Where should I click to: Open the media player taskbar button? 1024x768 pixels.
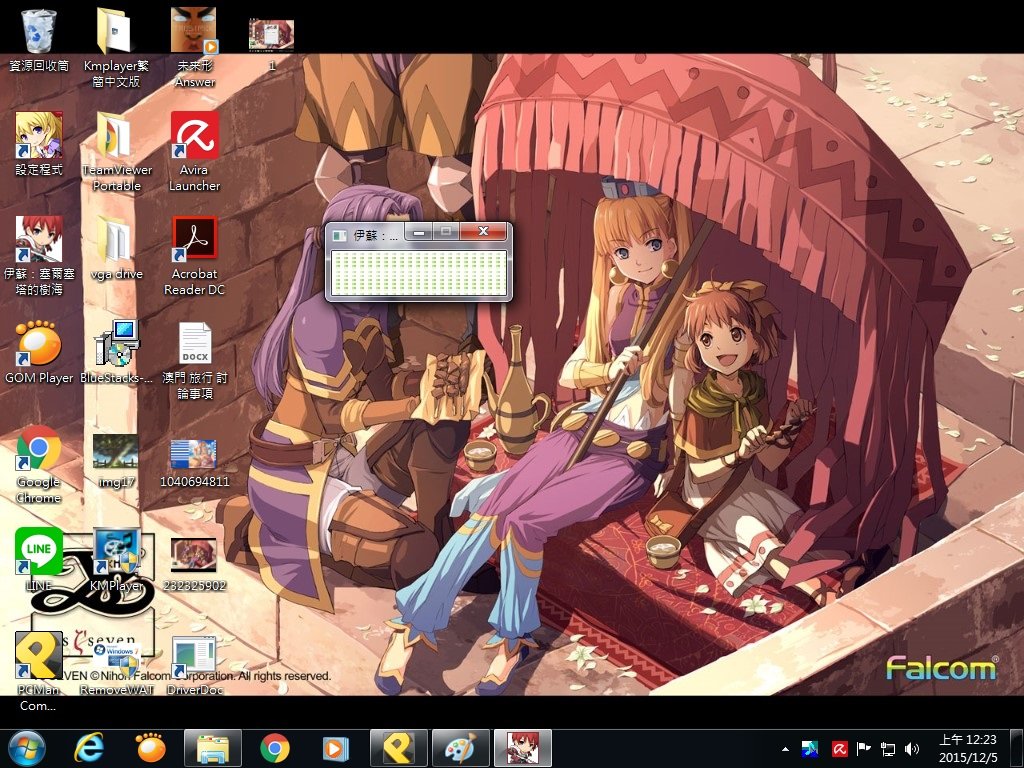(x=336, y=748)
